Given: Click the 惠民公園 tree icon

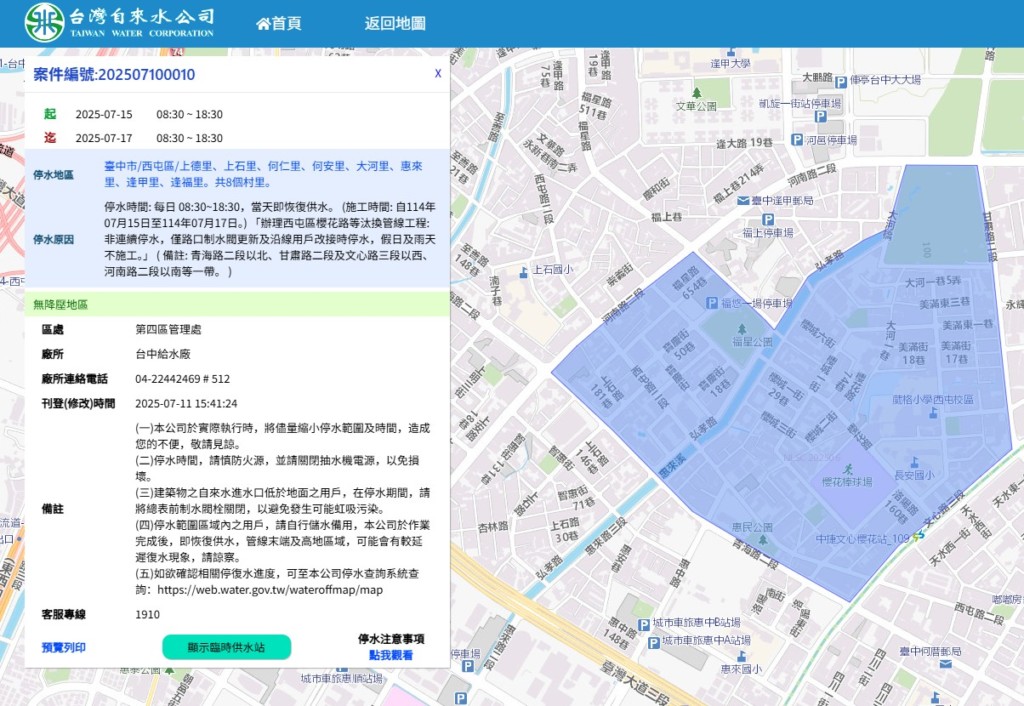Looking at the screenshot, I should 762,539.
